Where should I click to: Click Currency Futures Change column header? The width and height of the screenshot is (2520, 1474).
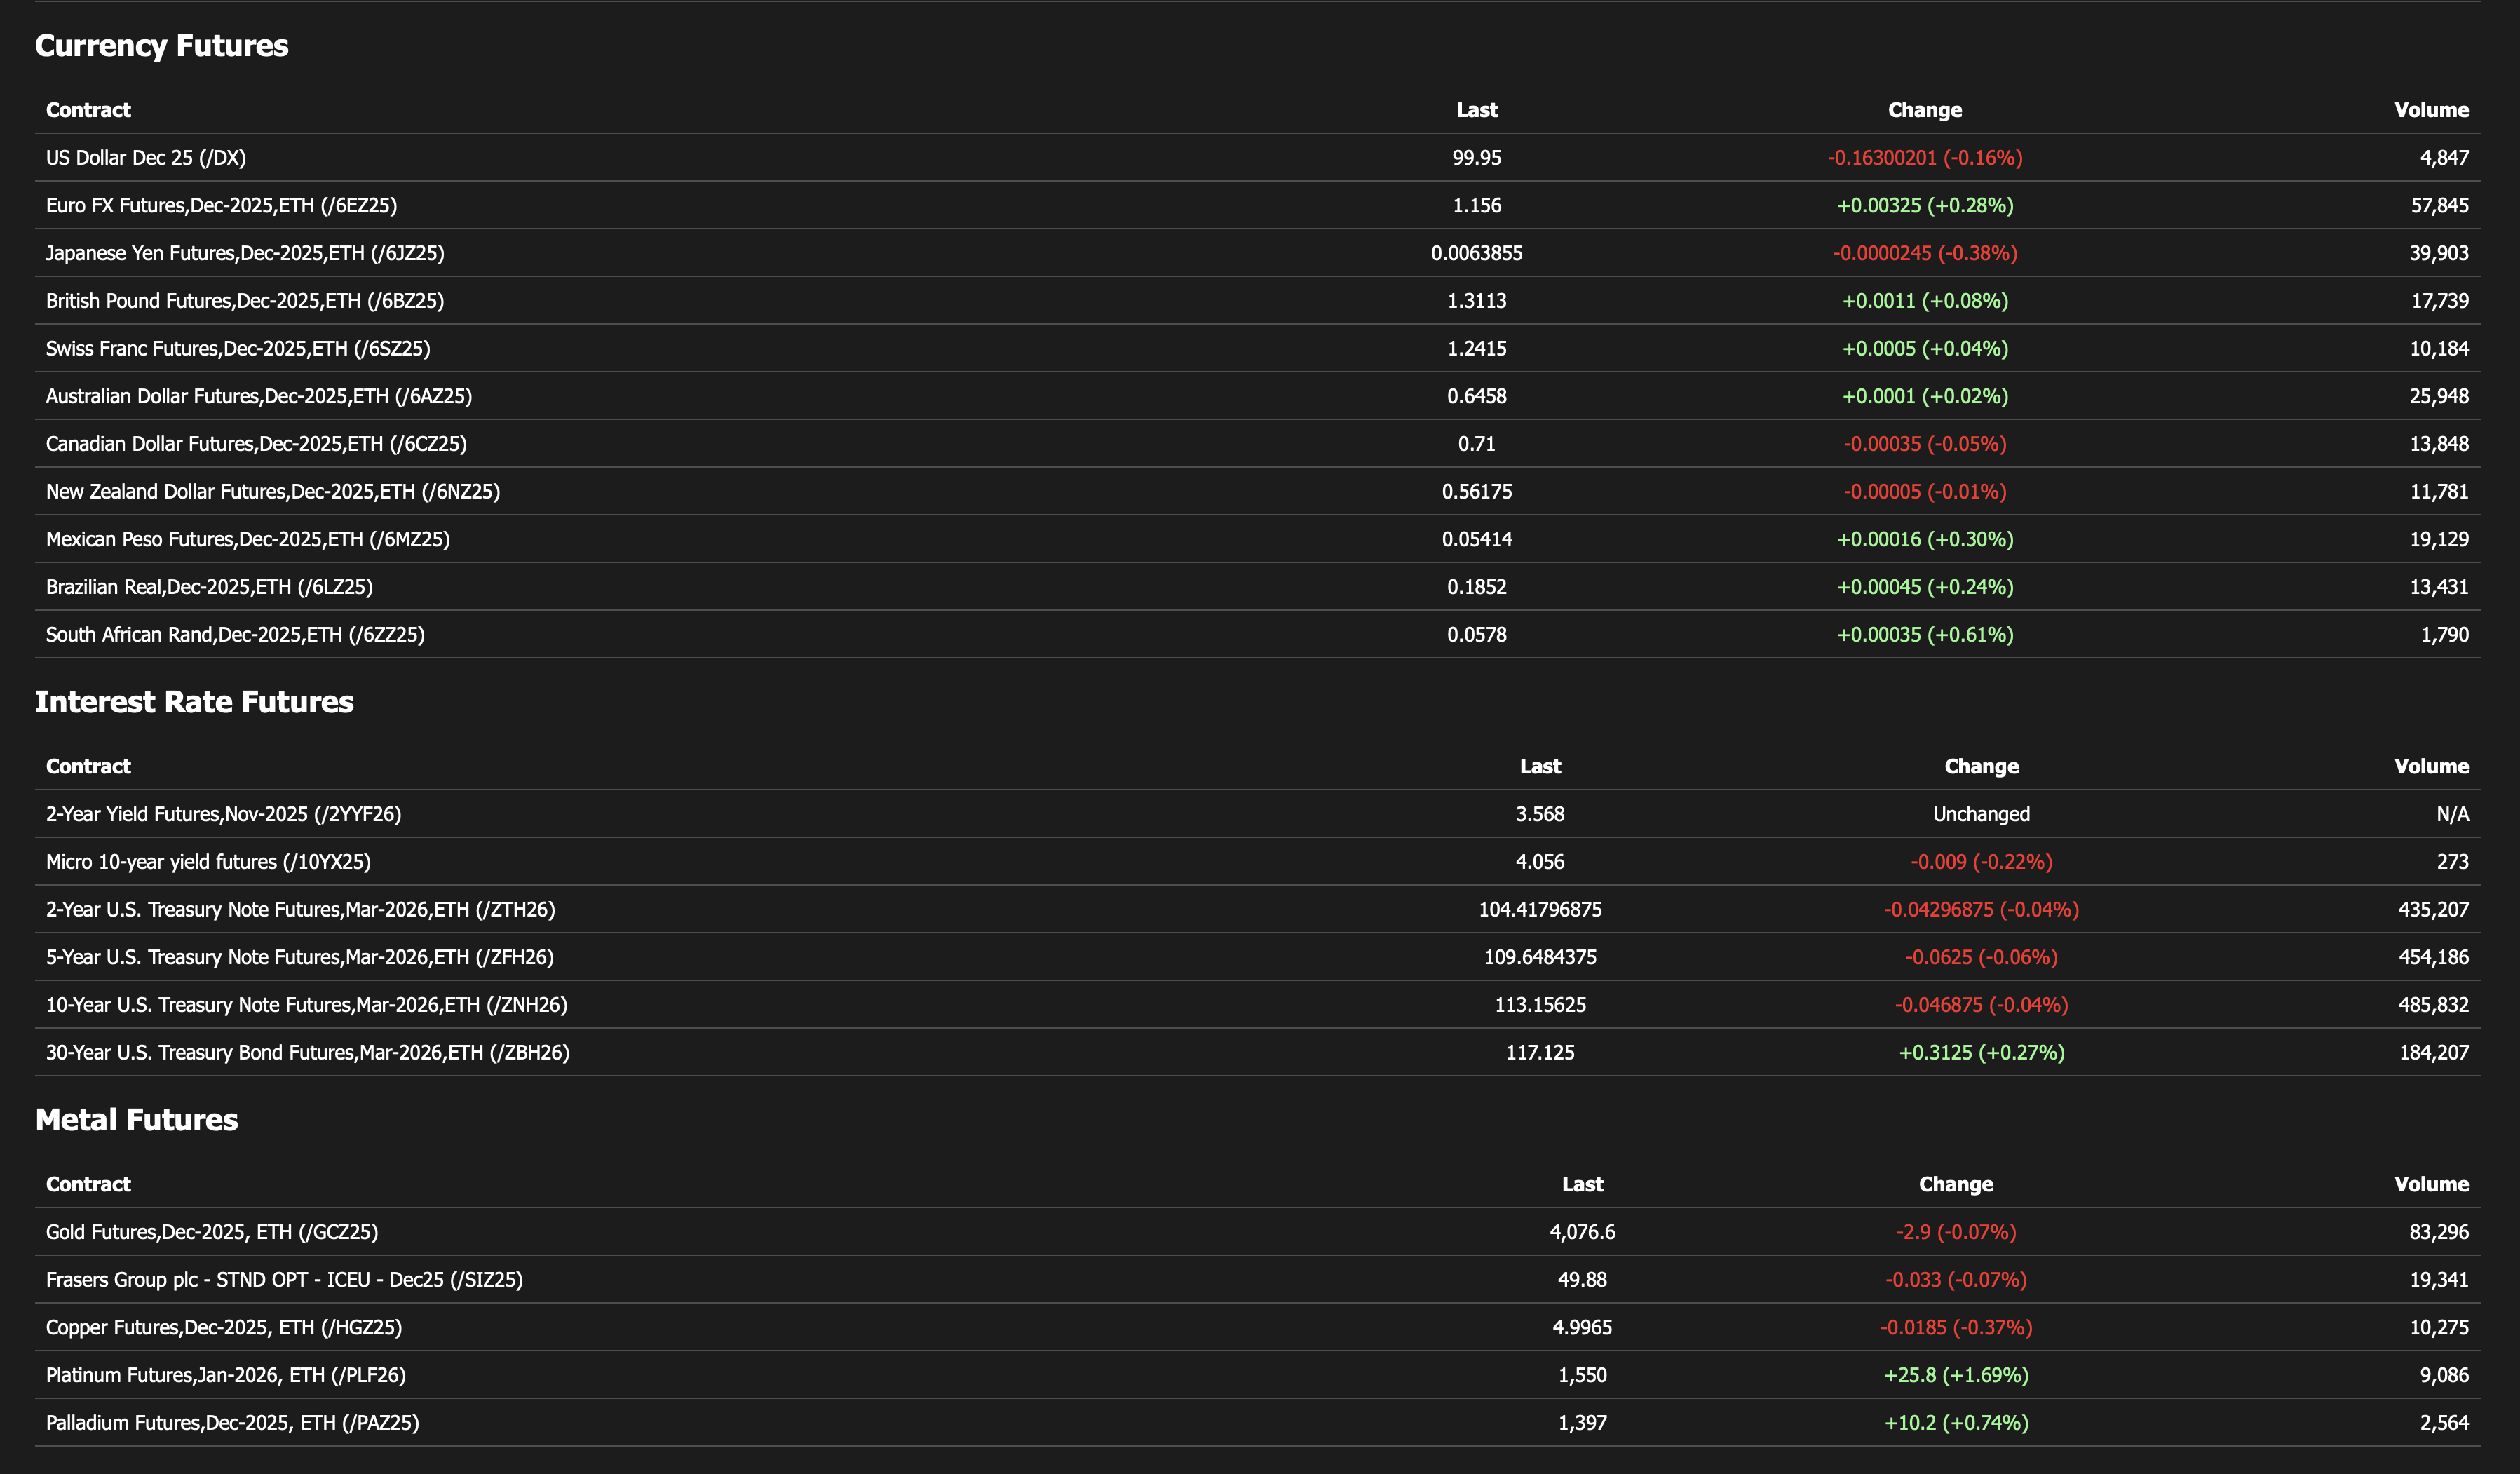point(1924,111)
